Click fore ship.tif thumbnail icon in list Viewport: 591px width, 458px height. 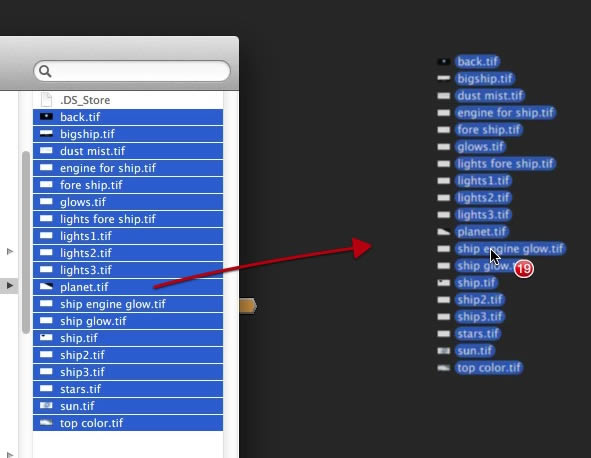(x=46, y=184)
